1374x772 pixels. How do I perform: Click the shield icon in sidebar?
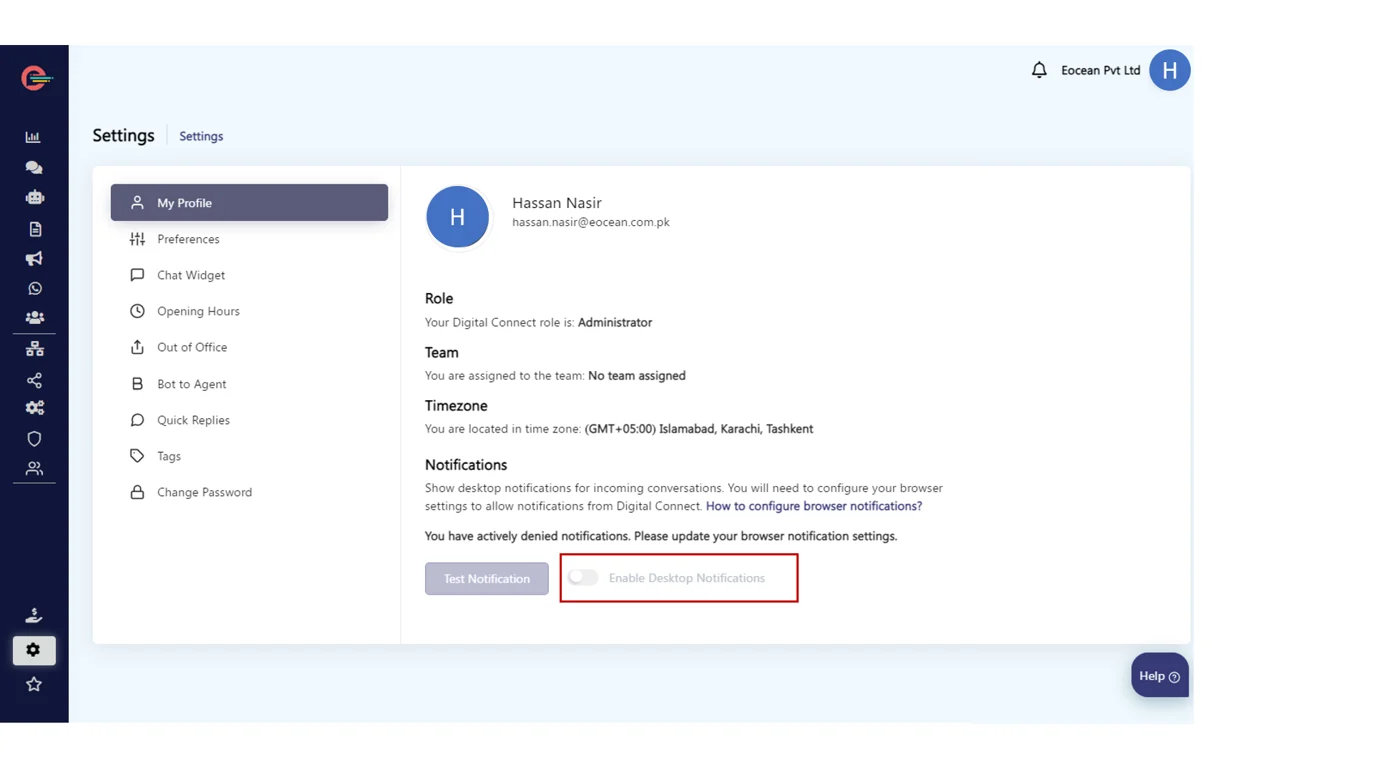[x=34, y=439]
